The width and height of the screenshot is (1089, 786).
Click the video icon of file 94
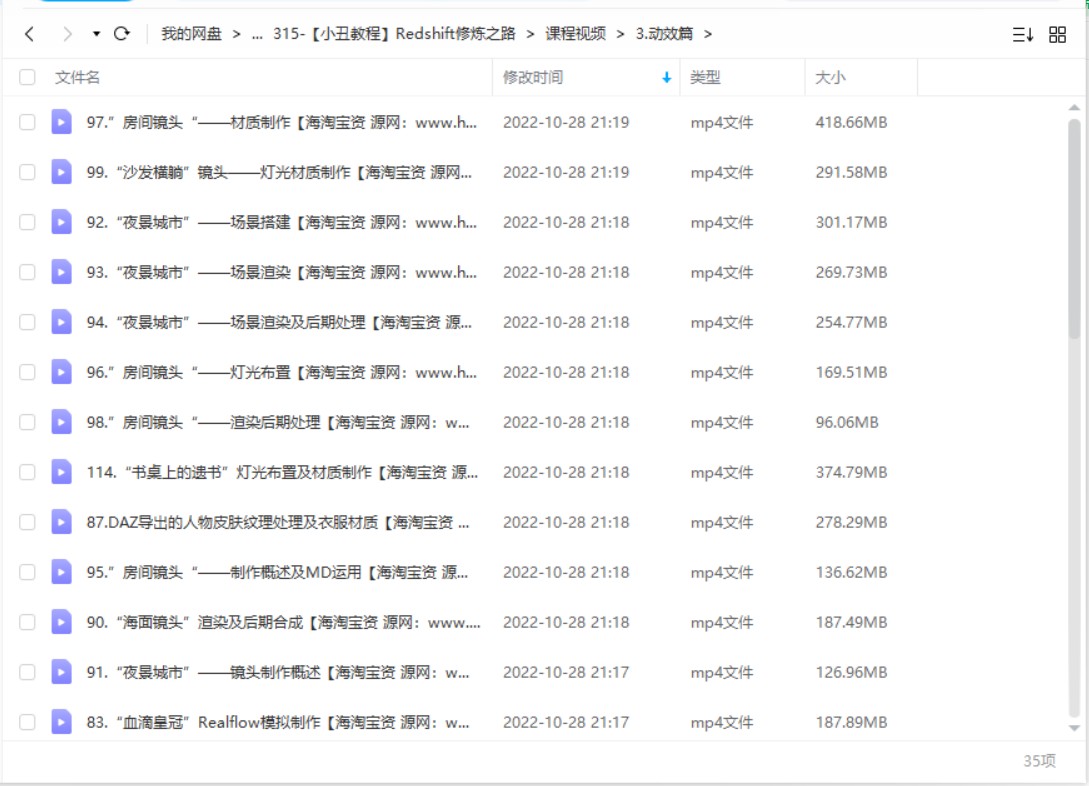61,322
